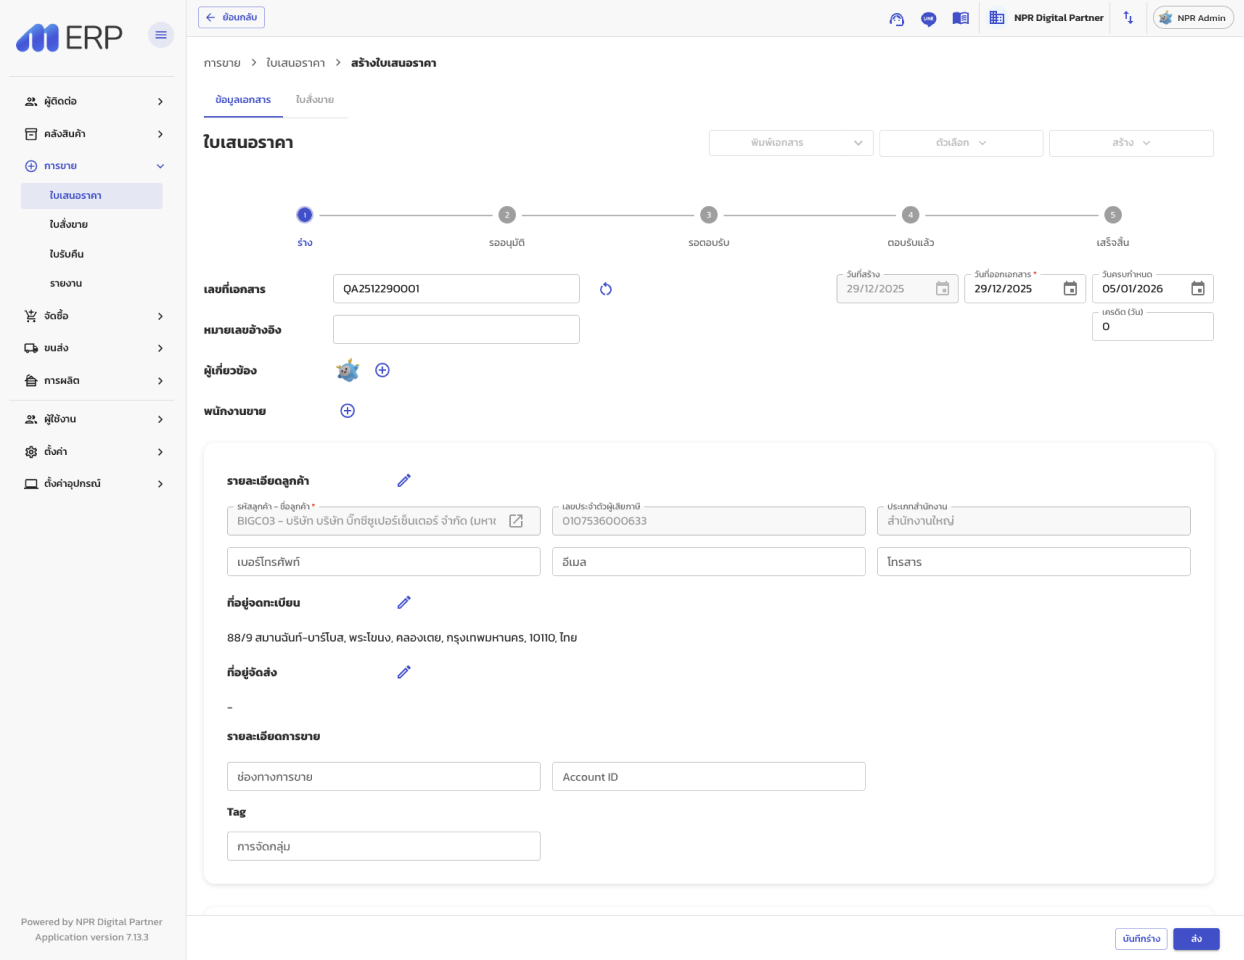Image resolution: width=1244 pixels, height=960 pixels.
Task: Edit shipping address with pencil icon
Action: click(404, 672)
